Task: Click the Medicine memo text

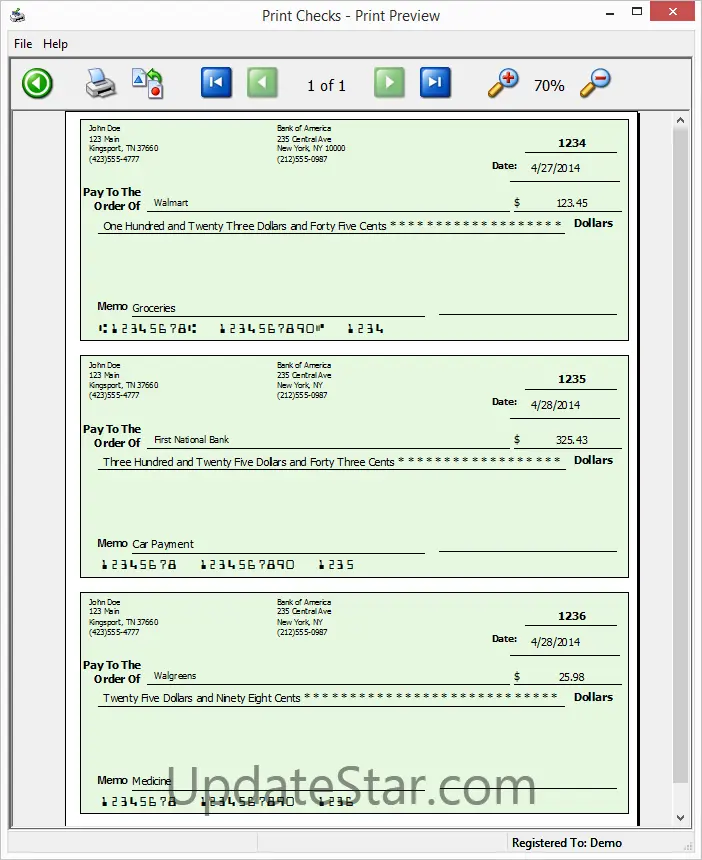Action: click(152, 780)
